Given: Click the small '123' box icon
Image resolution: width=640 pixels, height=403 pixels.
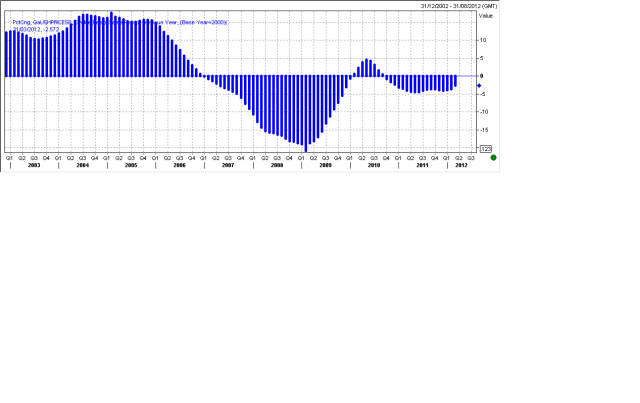Looking at the screenshot, I should [486, 148].
